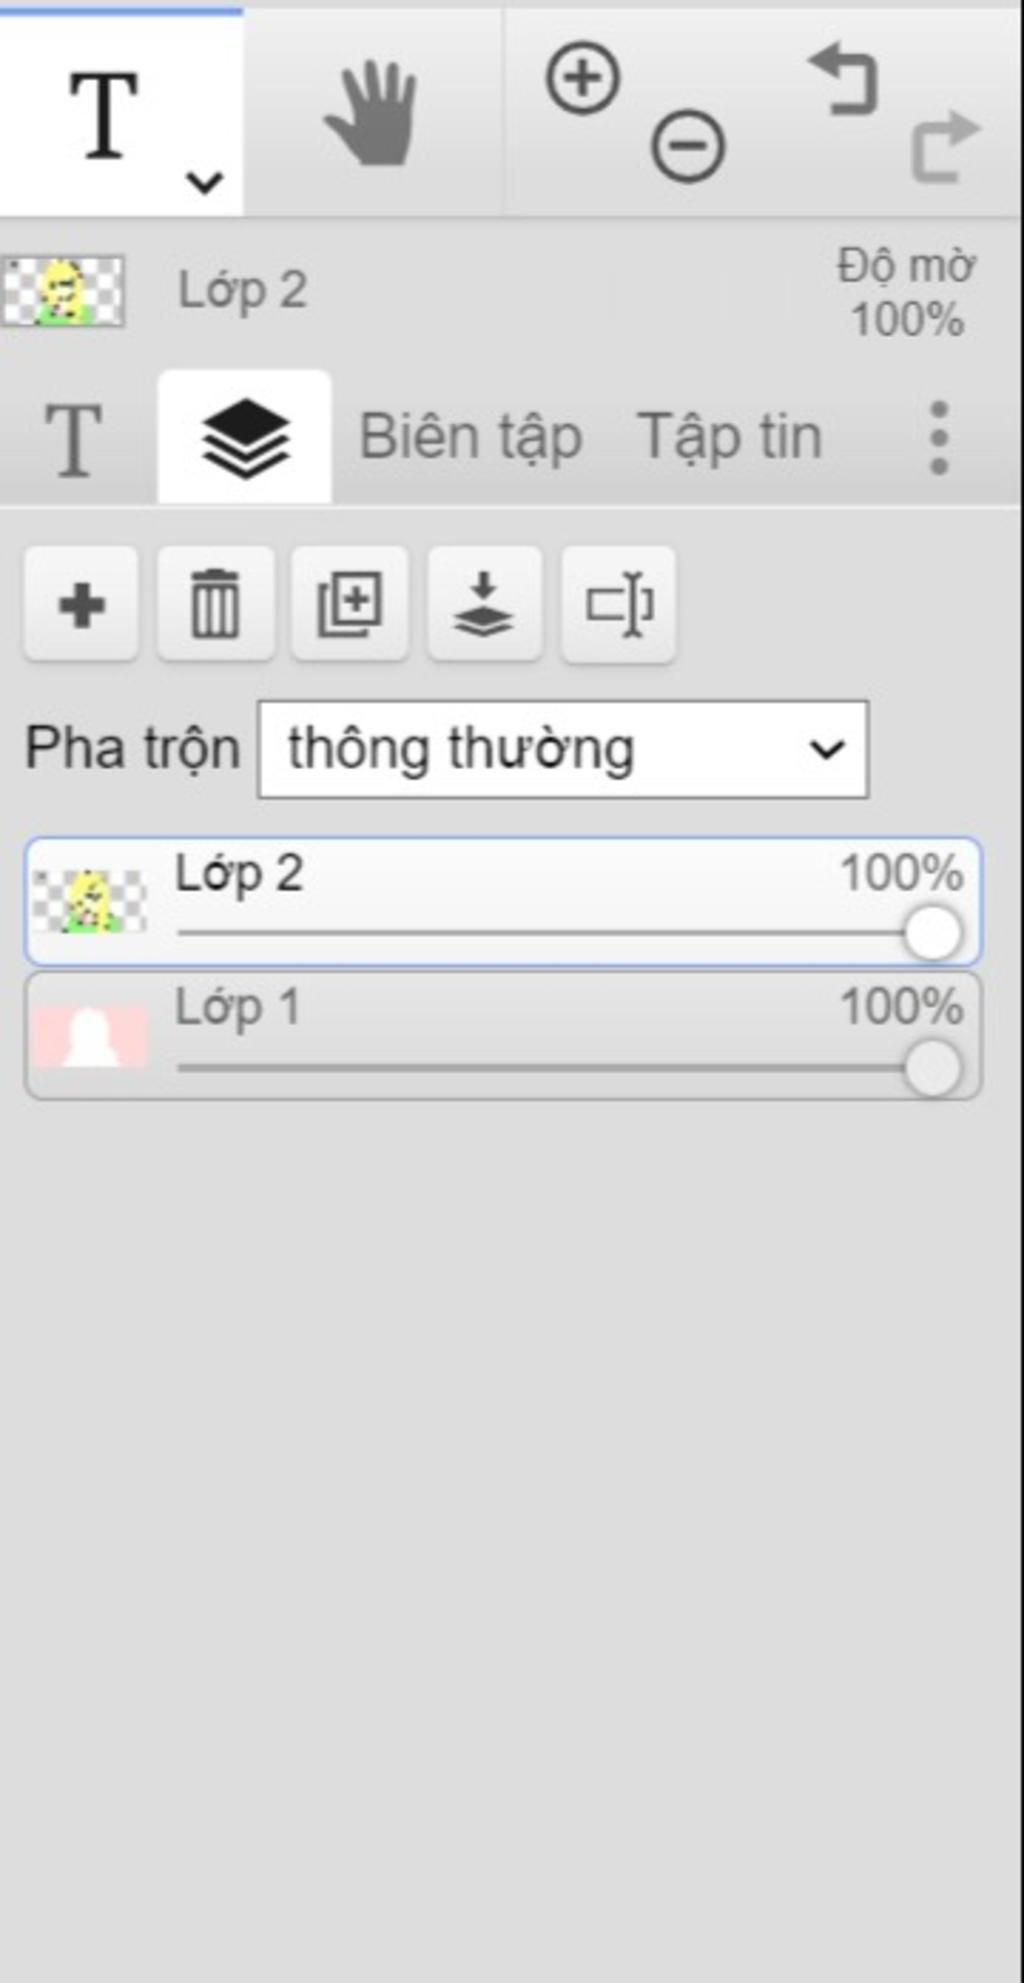Screen dimensions: 1024x1983
Task: Click the Lớp 2 opacity slider handle
Action: (932, 933)
